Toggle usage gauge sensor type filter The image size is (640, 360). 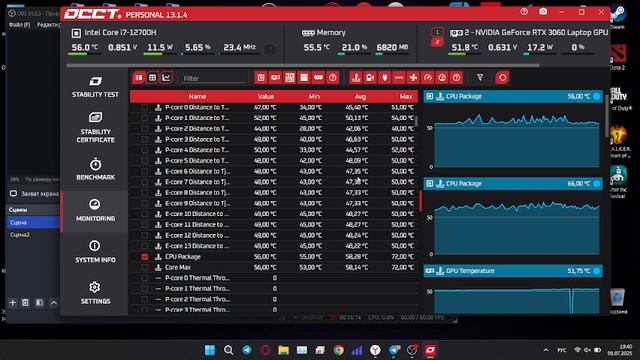coord(428,78)
